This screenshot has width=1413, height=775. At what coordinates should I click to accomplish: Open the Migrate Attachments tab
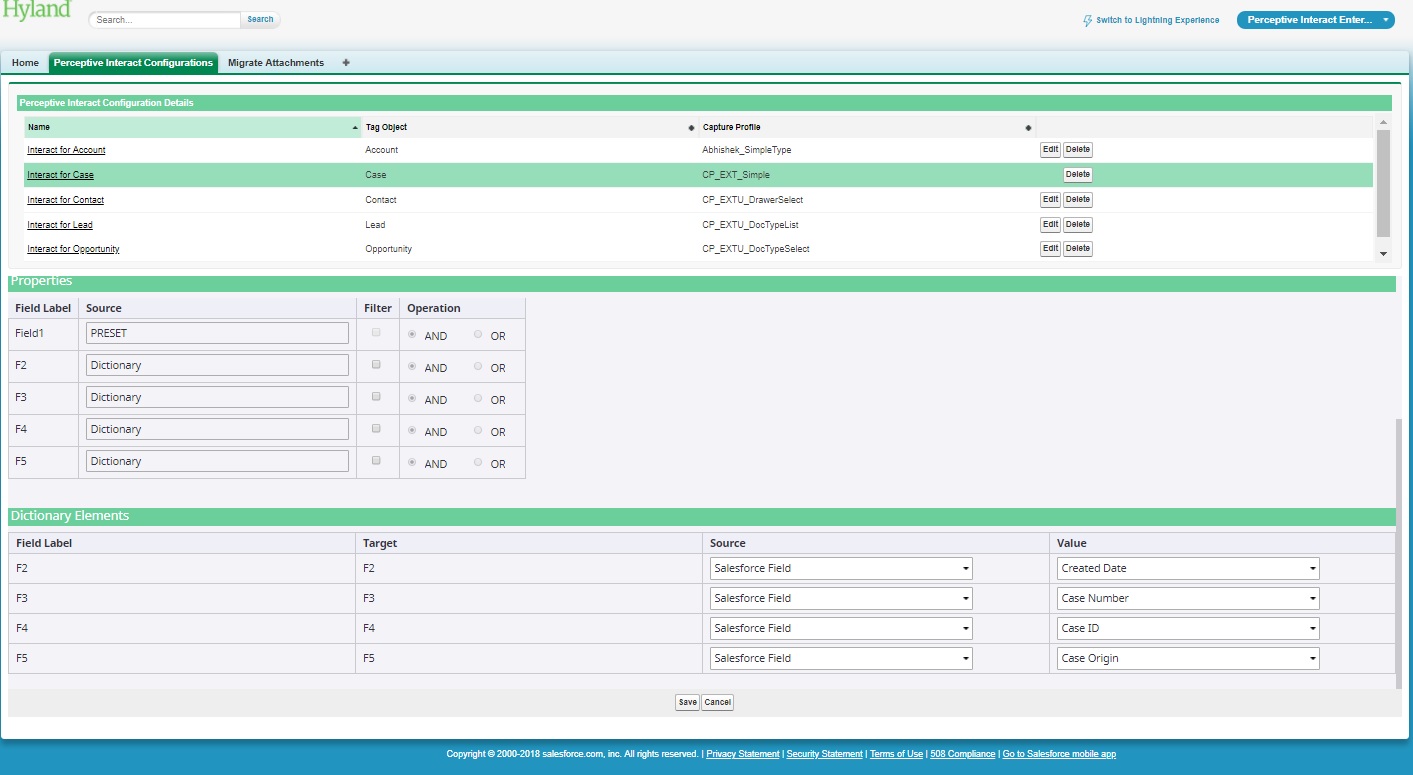pyautogui.click(x=276, y=63)
